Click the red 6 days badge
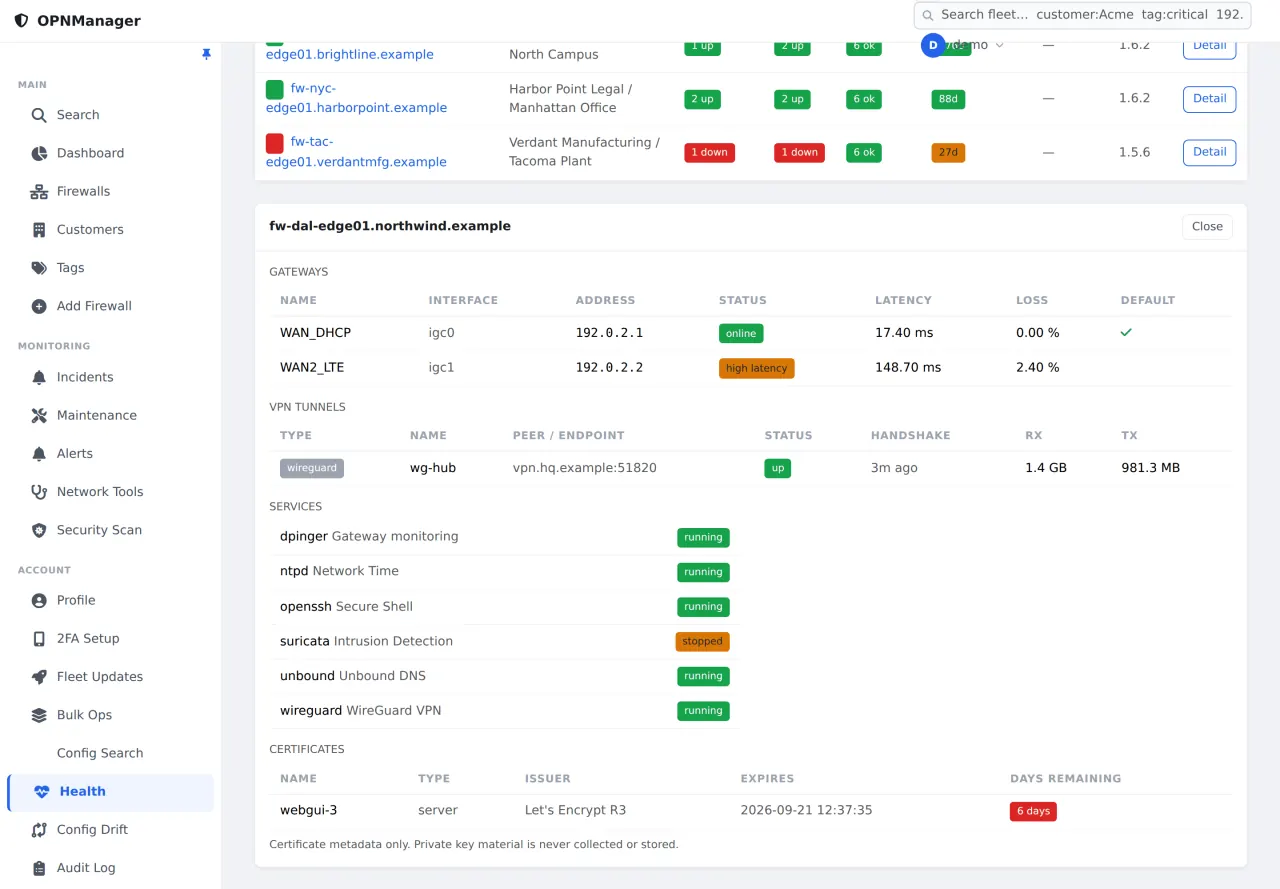Image resolution: width=1280 pixels, height=889 pixels. tap(1033, 811)
